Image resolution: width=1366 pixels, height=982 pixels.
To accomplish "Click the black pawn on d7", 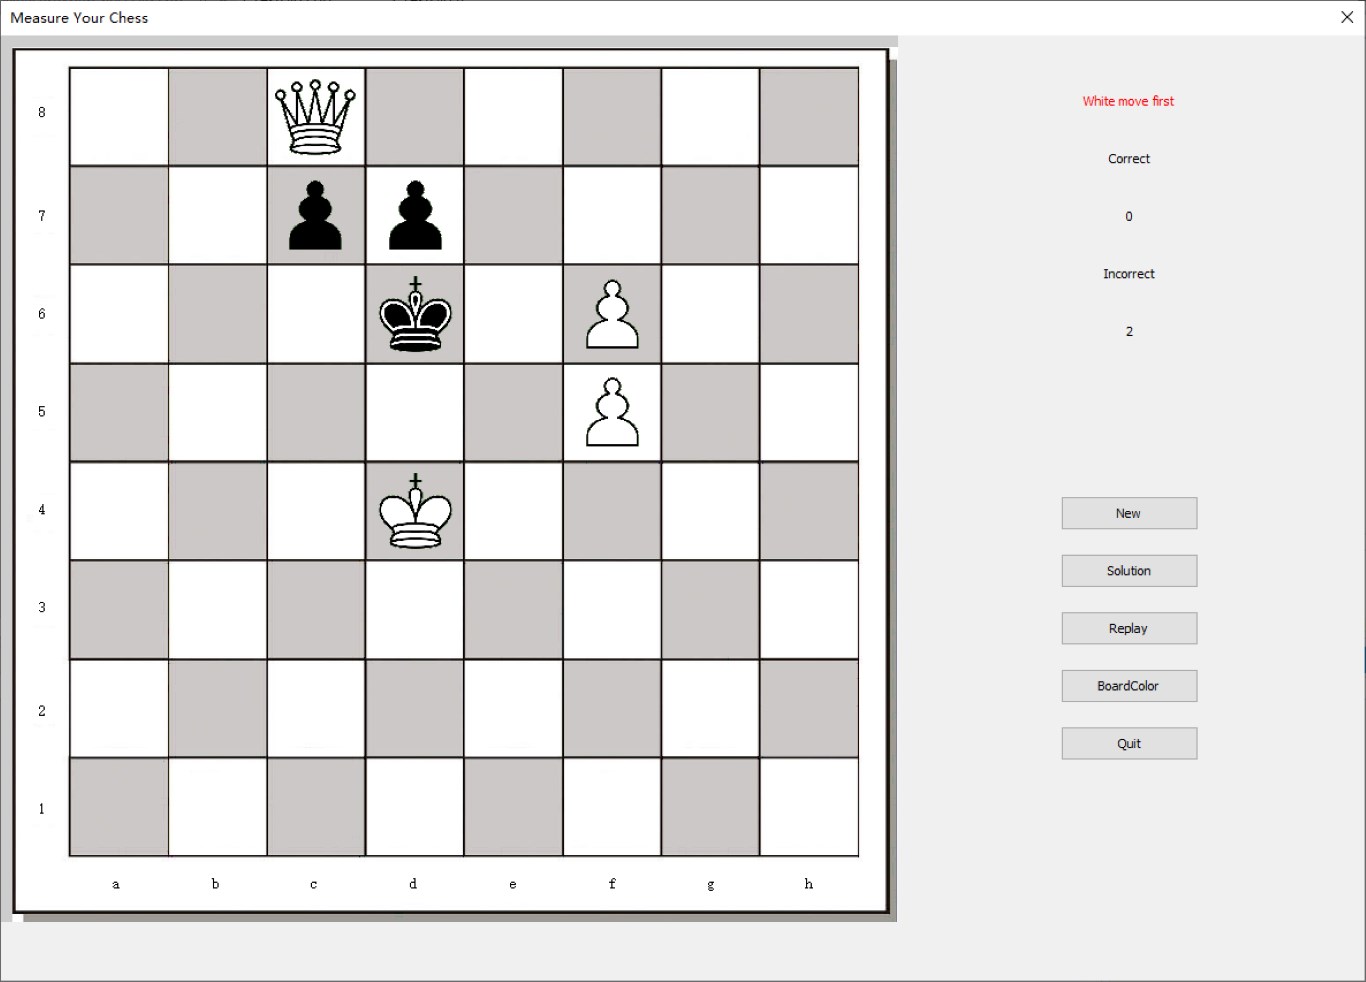I will (415, 215).
